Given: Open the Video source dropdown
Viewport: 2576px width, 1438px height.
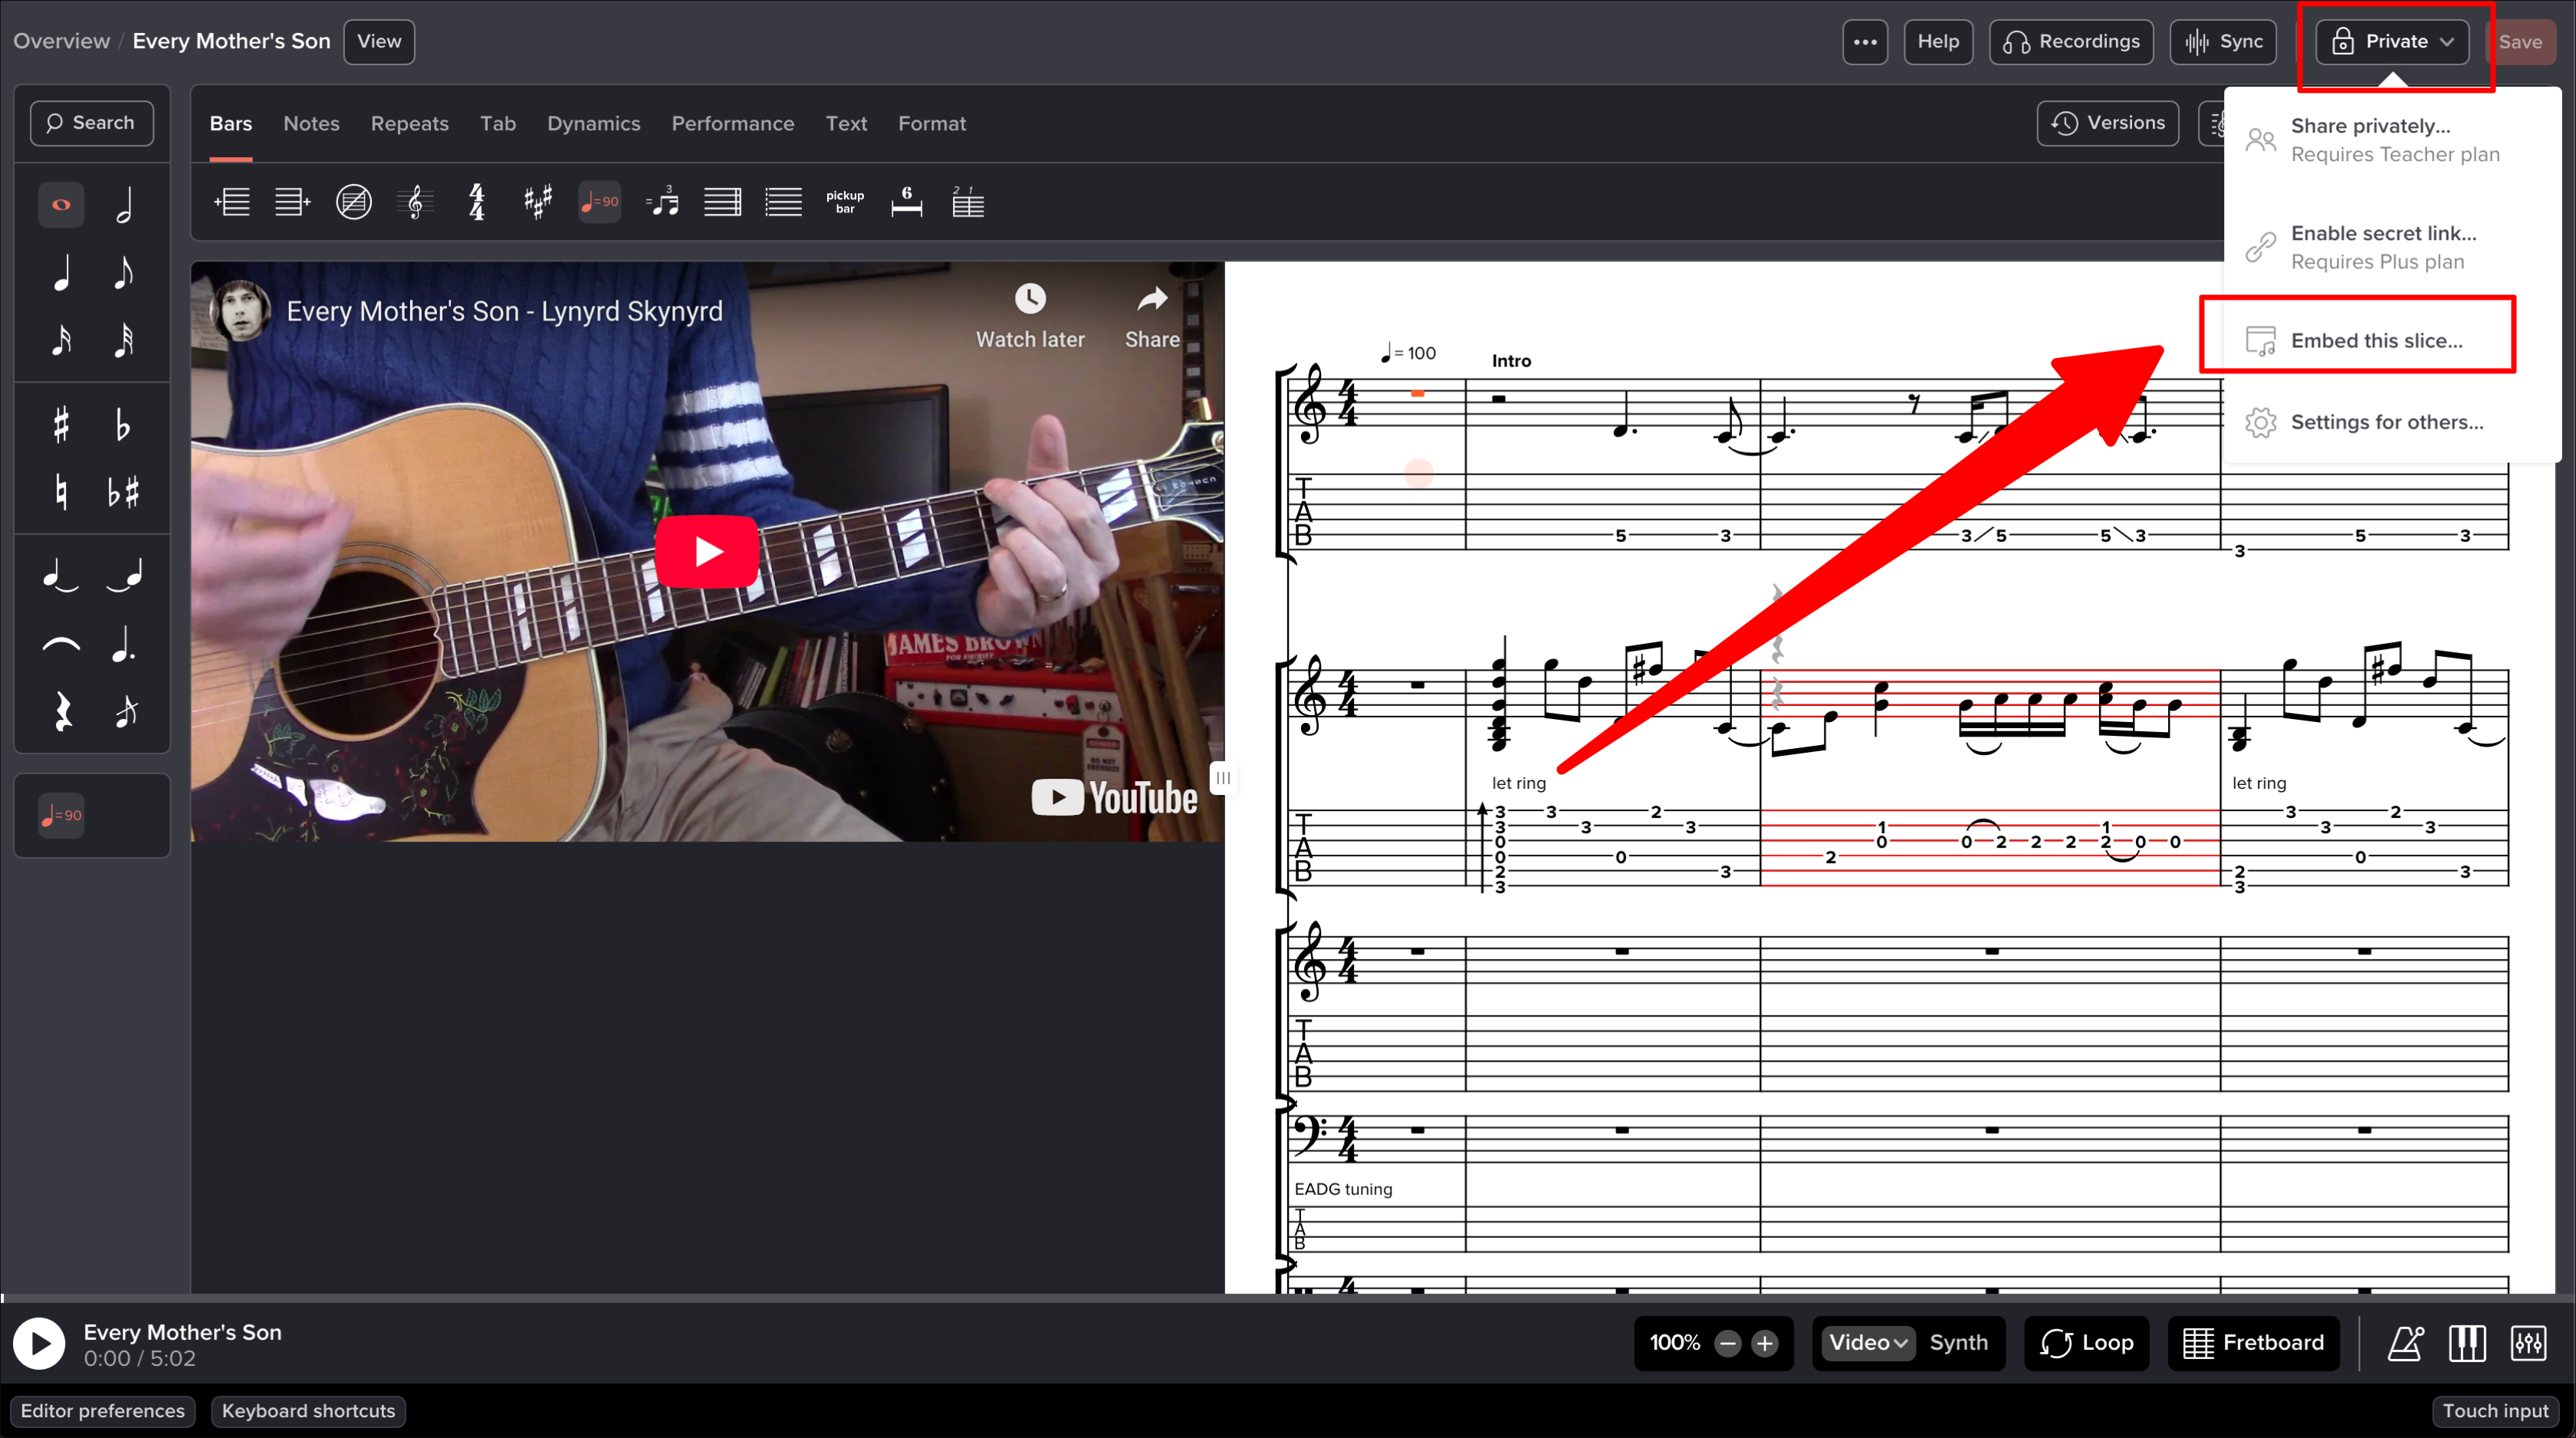Looking at the screenshot, I should [1867, 1343].
